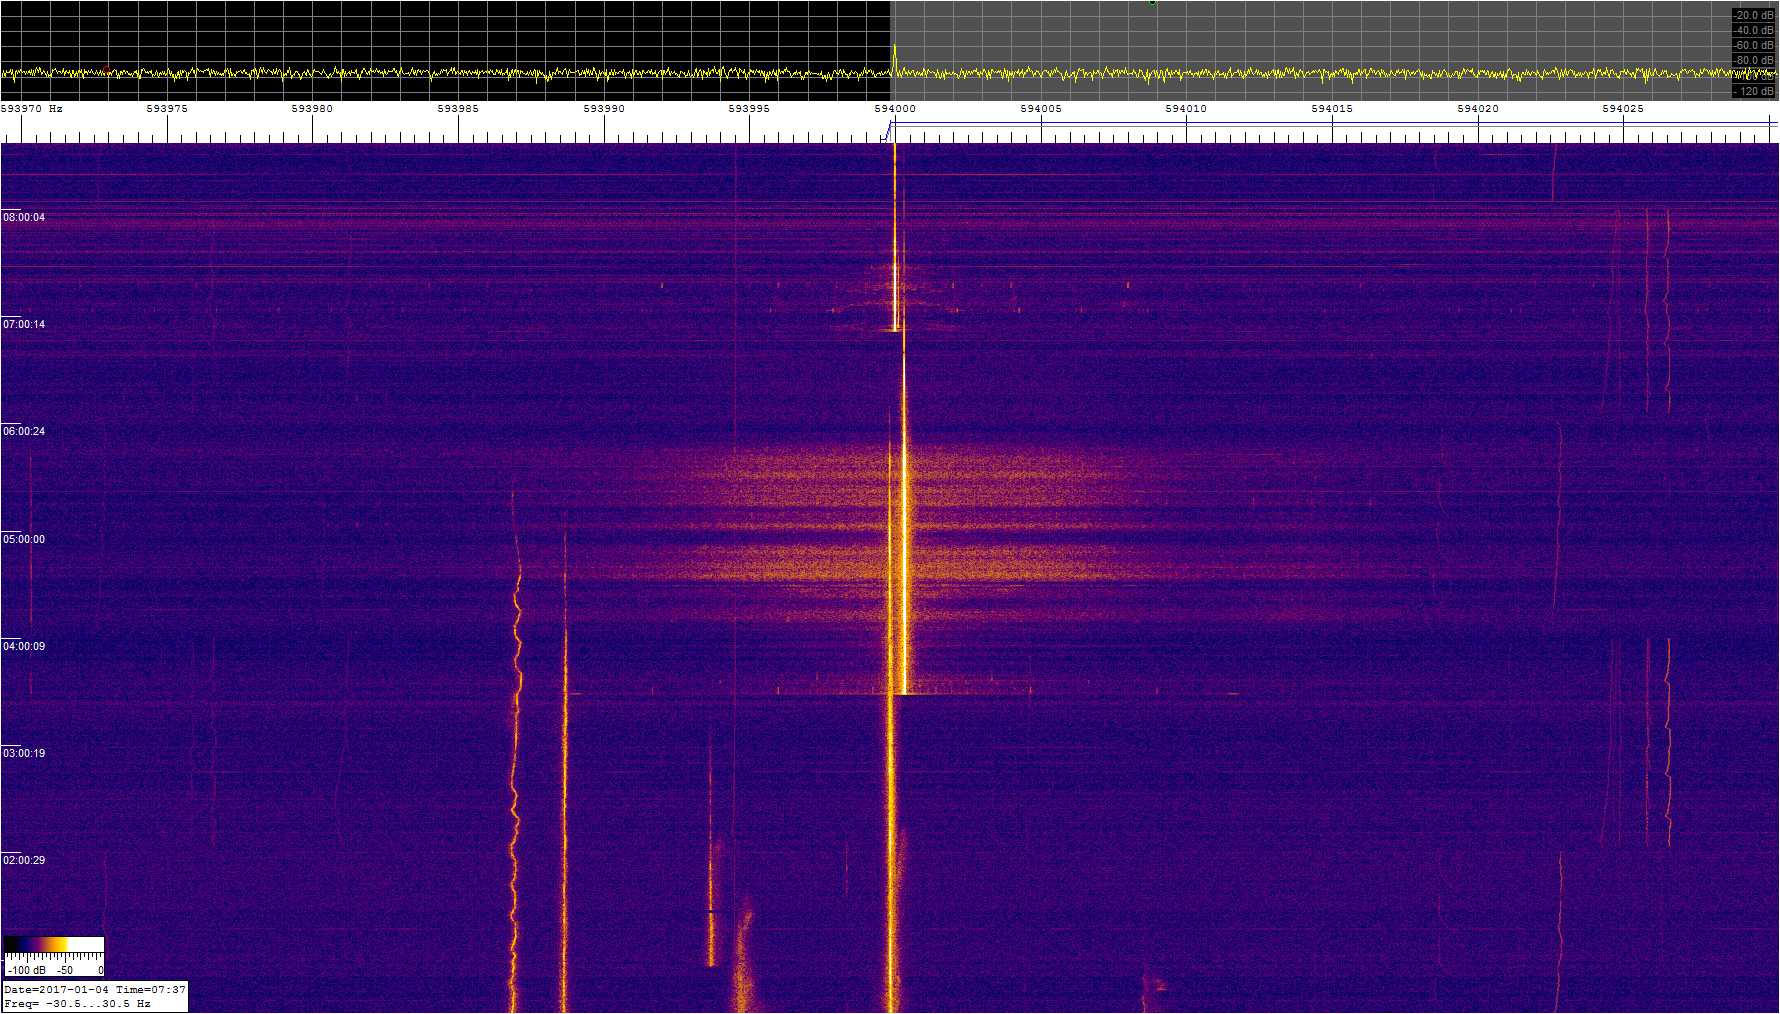Click the 593995 frequency scale label
Image resolution: width=1780 pixels, height=1014 pixels.
coord(749,108)
